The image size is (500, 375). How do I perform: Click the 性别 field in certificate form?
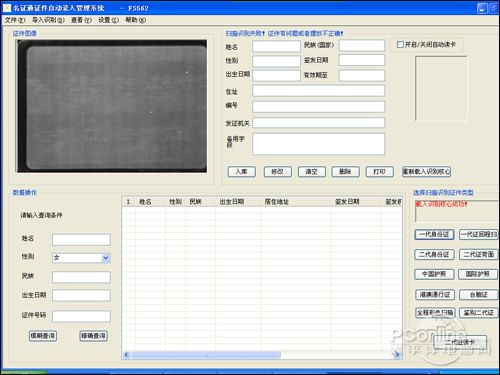coord(276,61)
